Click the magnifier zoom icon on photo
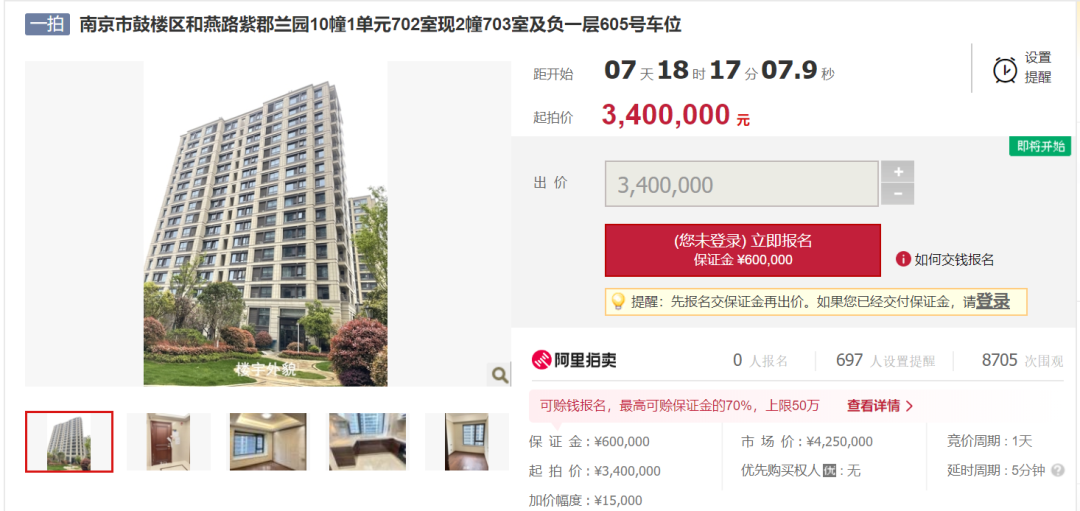The height and width of the screenshot is (511, 1080). pyautogui.click(x=499, y=375)
